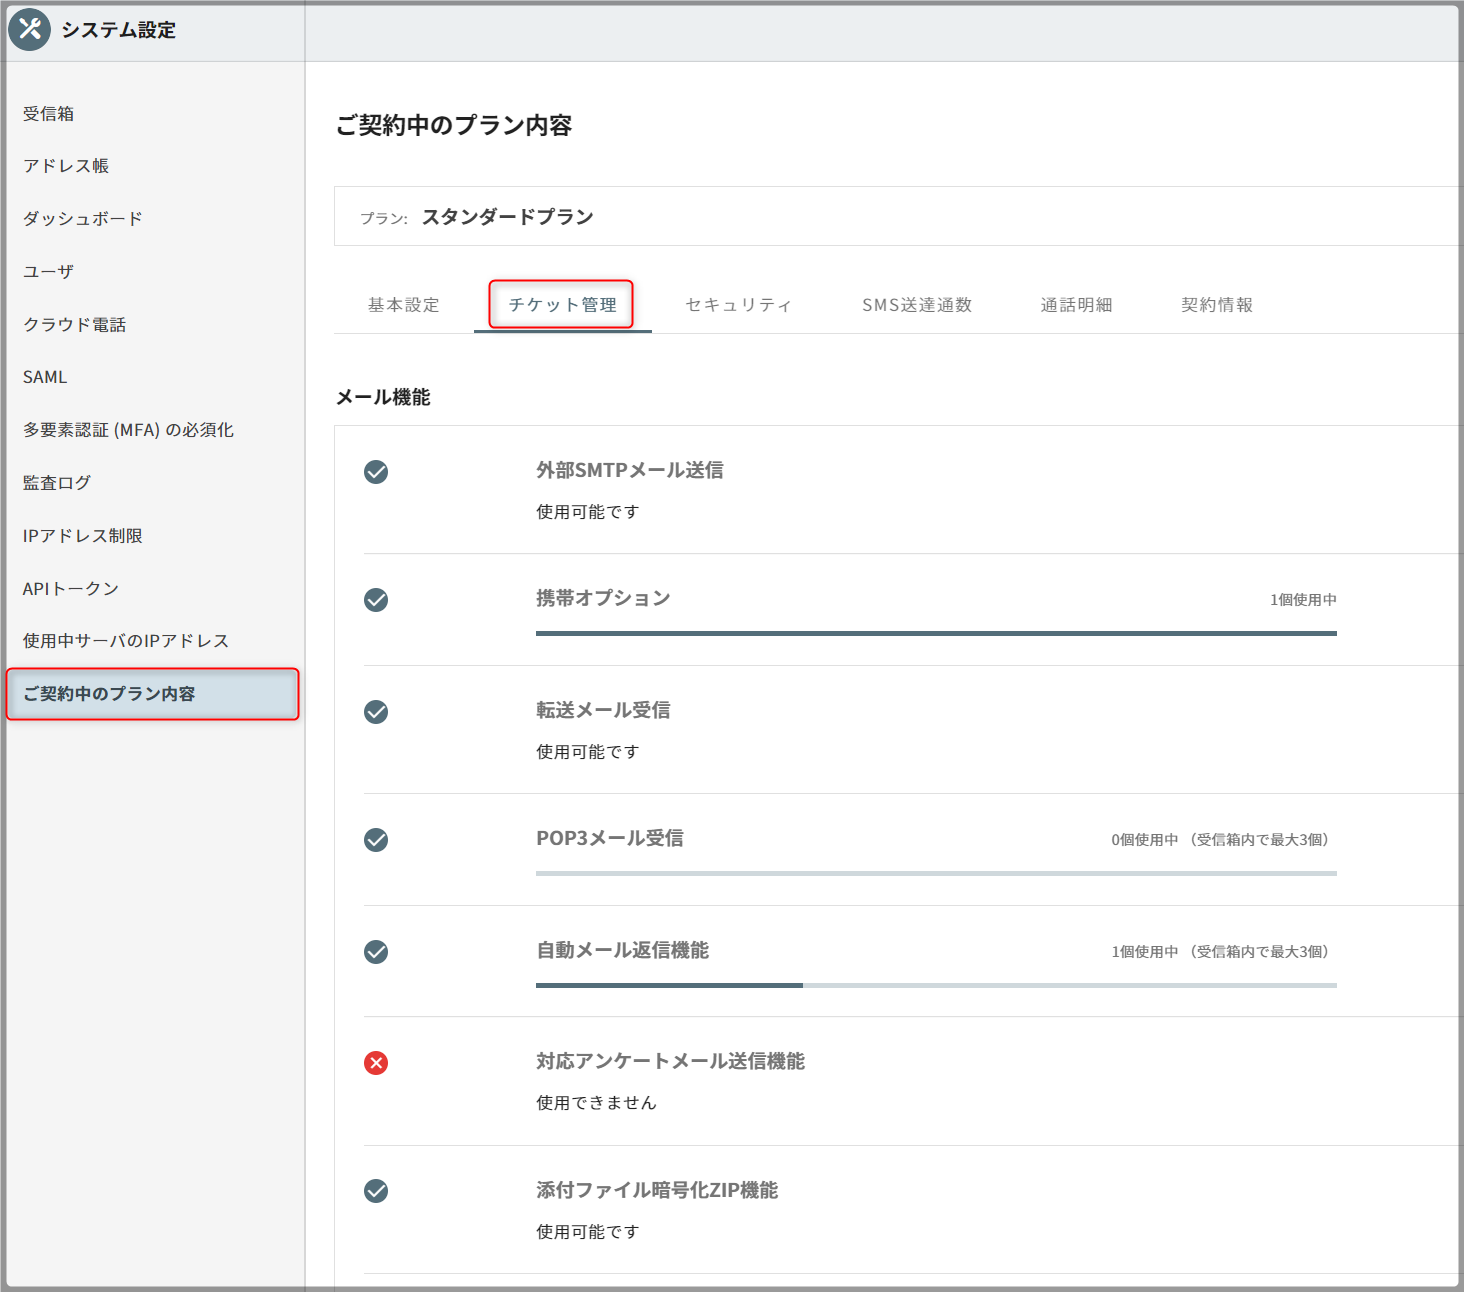
Task: View the 通話明細 tab
Action: 1076,305
